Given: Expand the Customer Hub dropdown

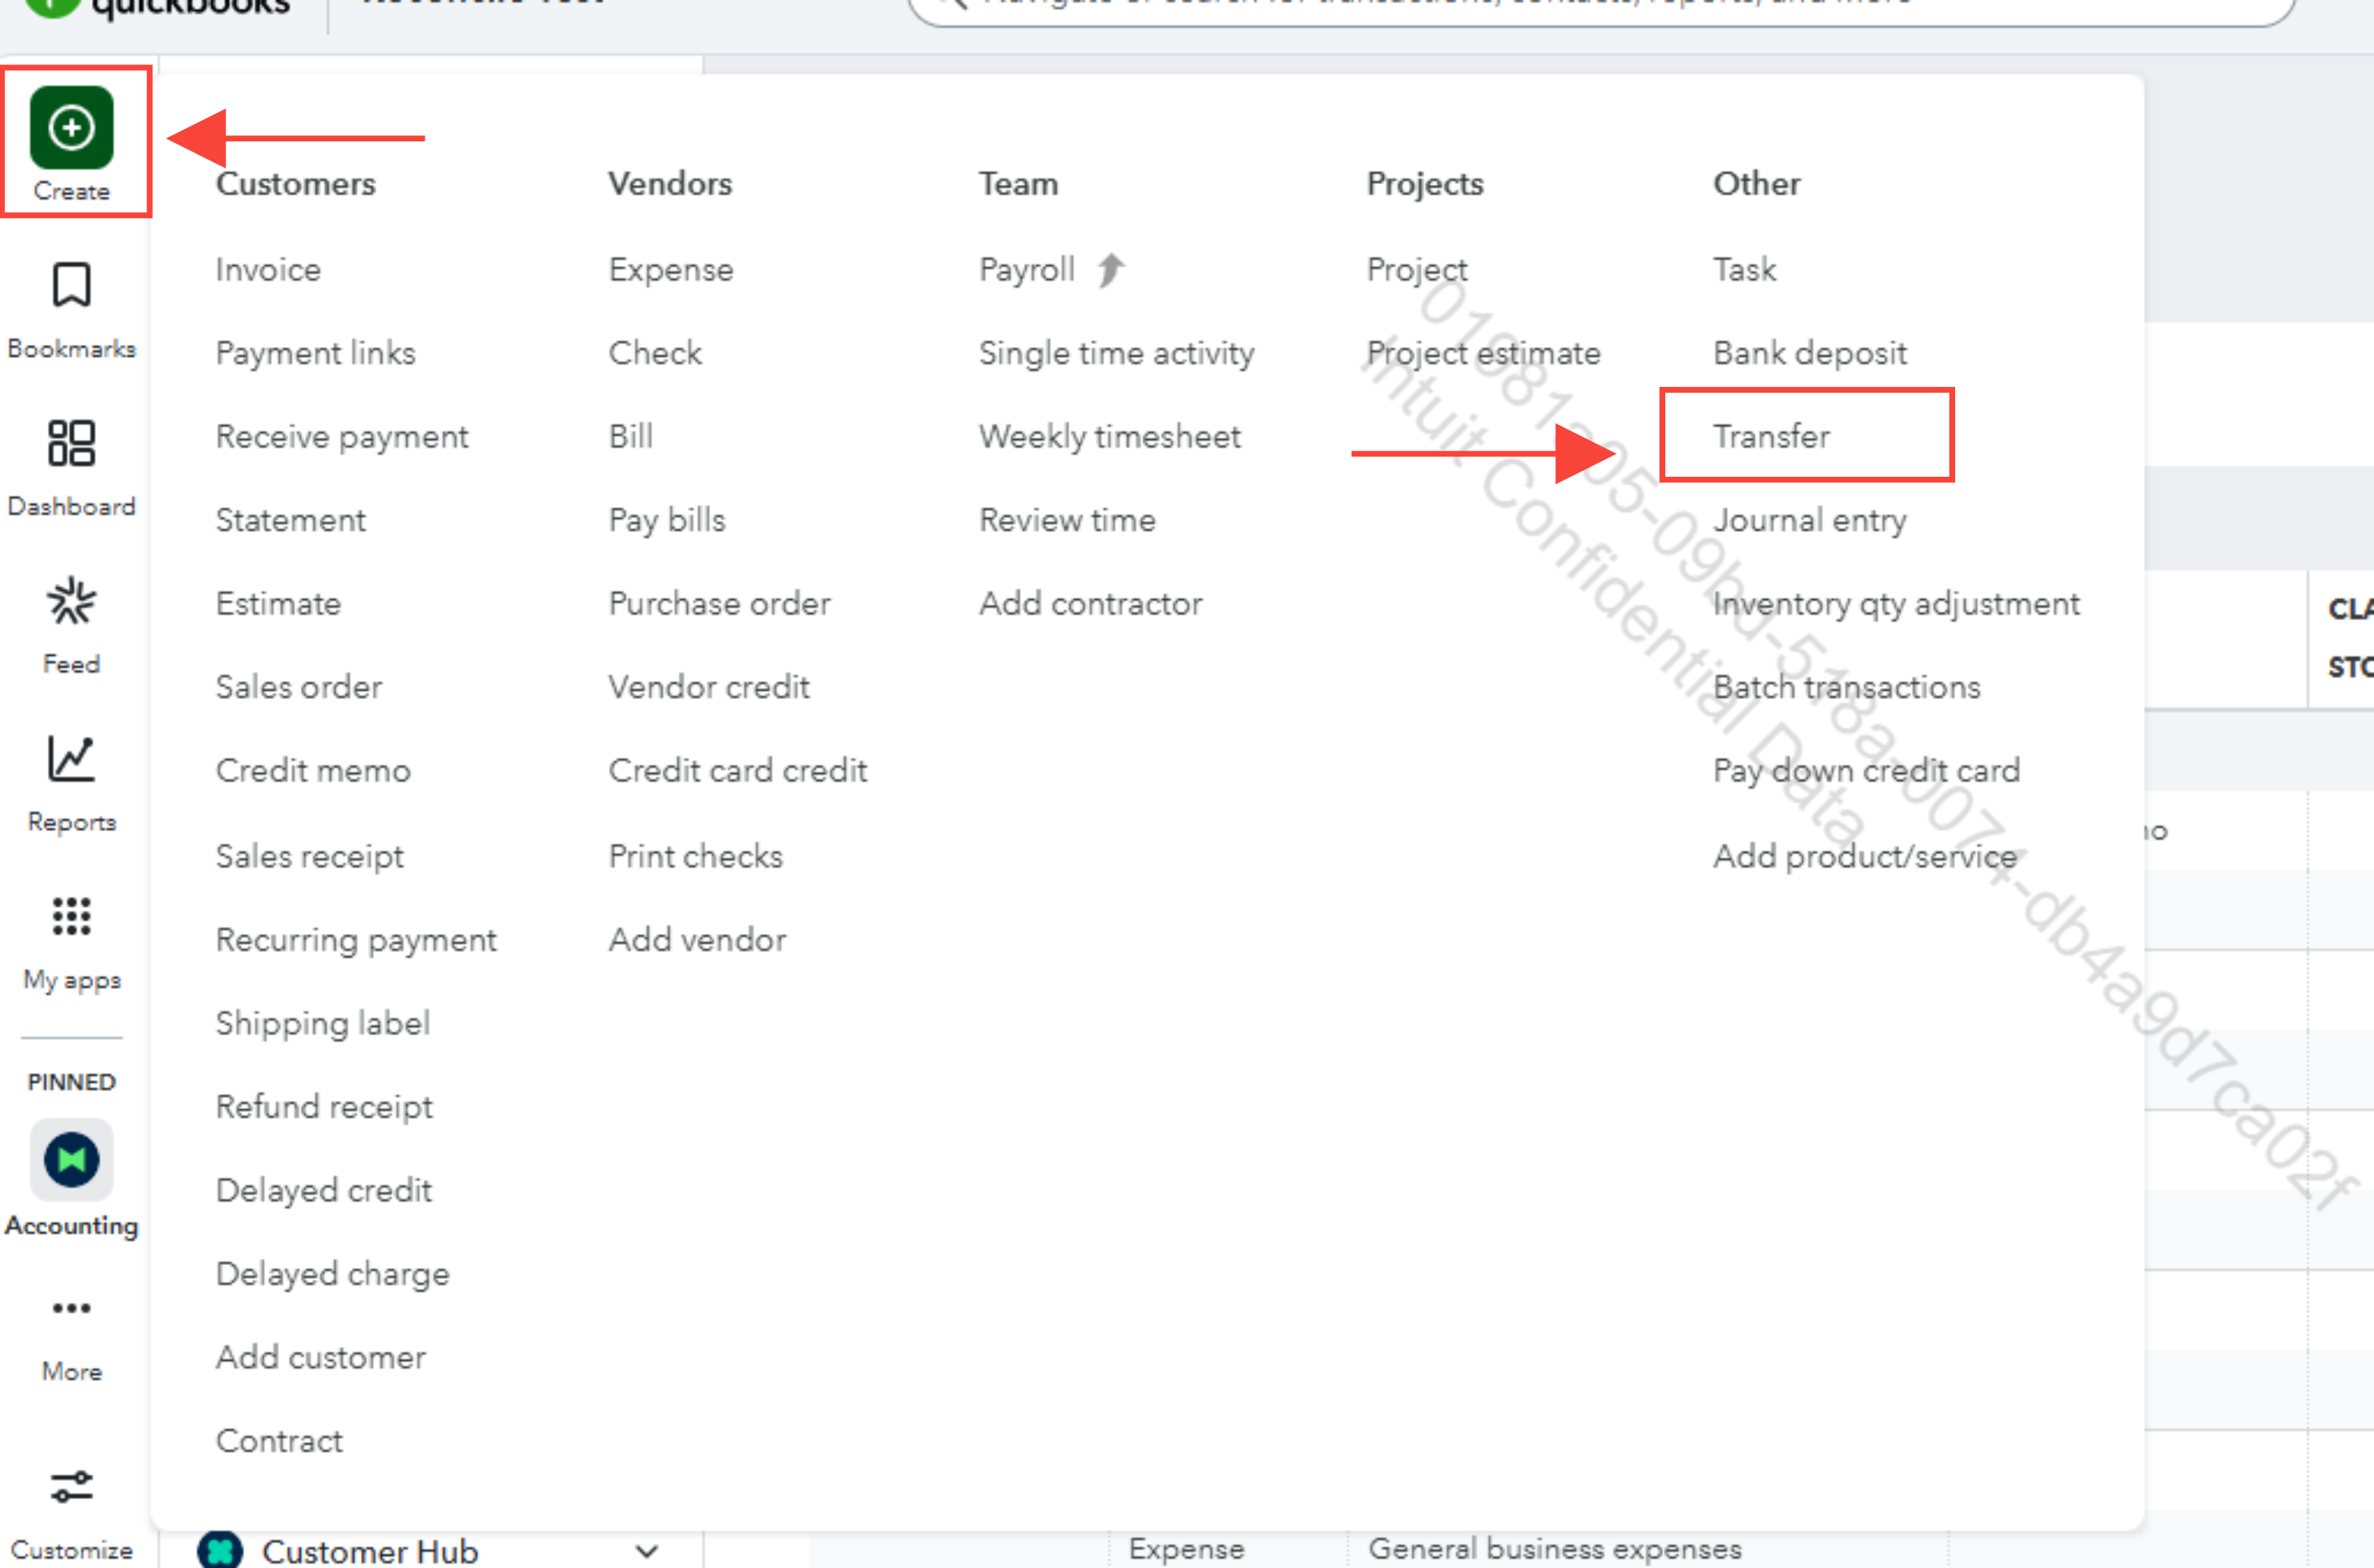Looking at the screenshot, I should [646, 1551].
